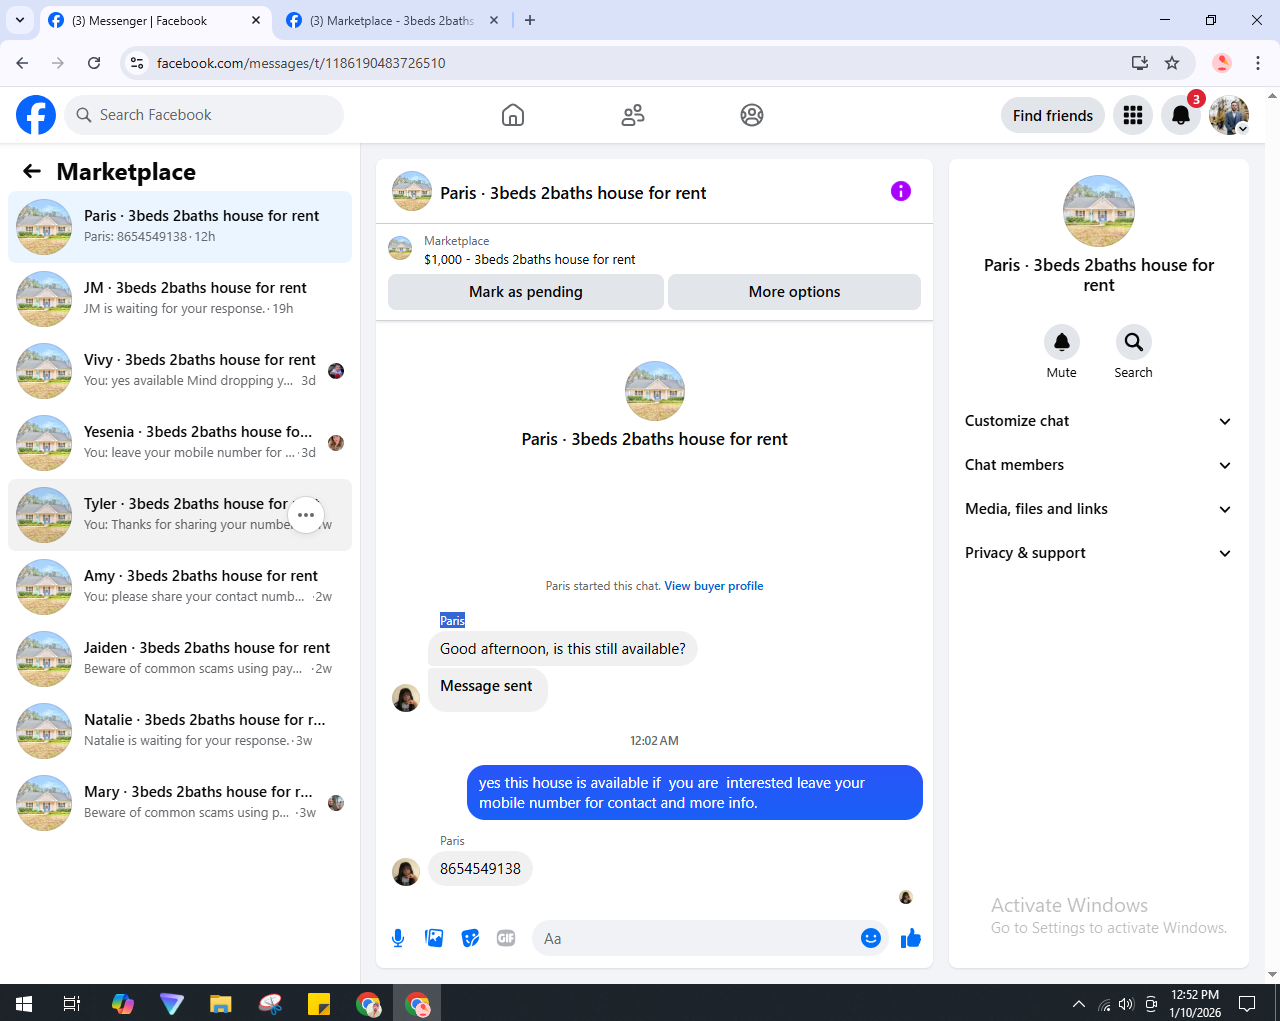The width and height of the screenshot is (1280, 1021).
Task: Reload the page
Action: coord(94,63)
